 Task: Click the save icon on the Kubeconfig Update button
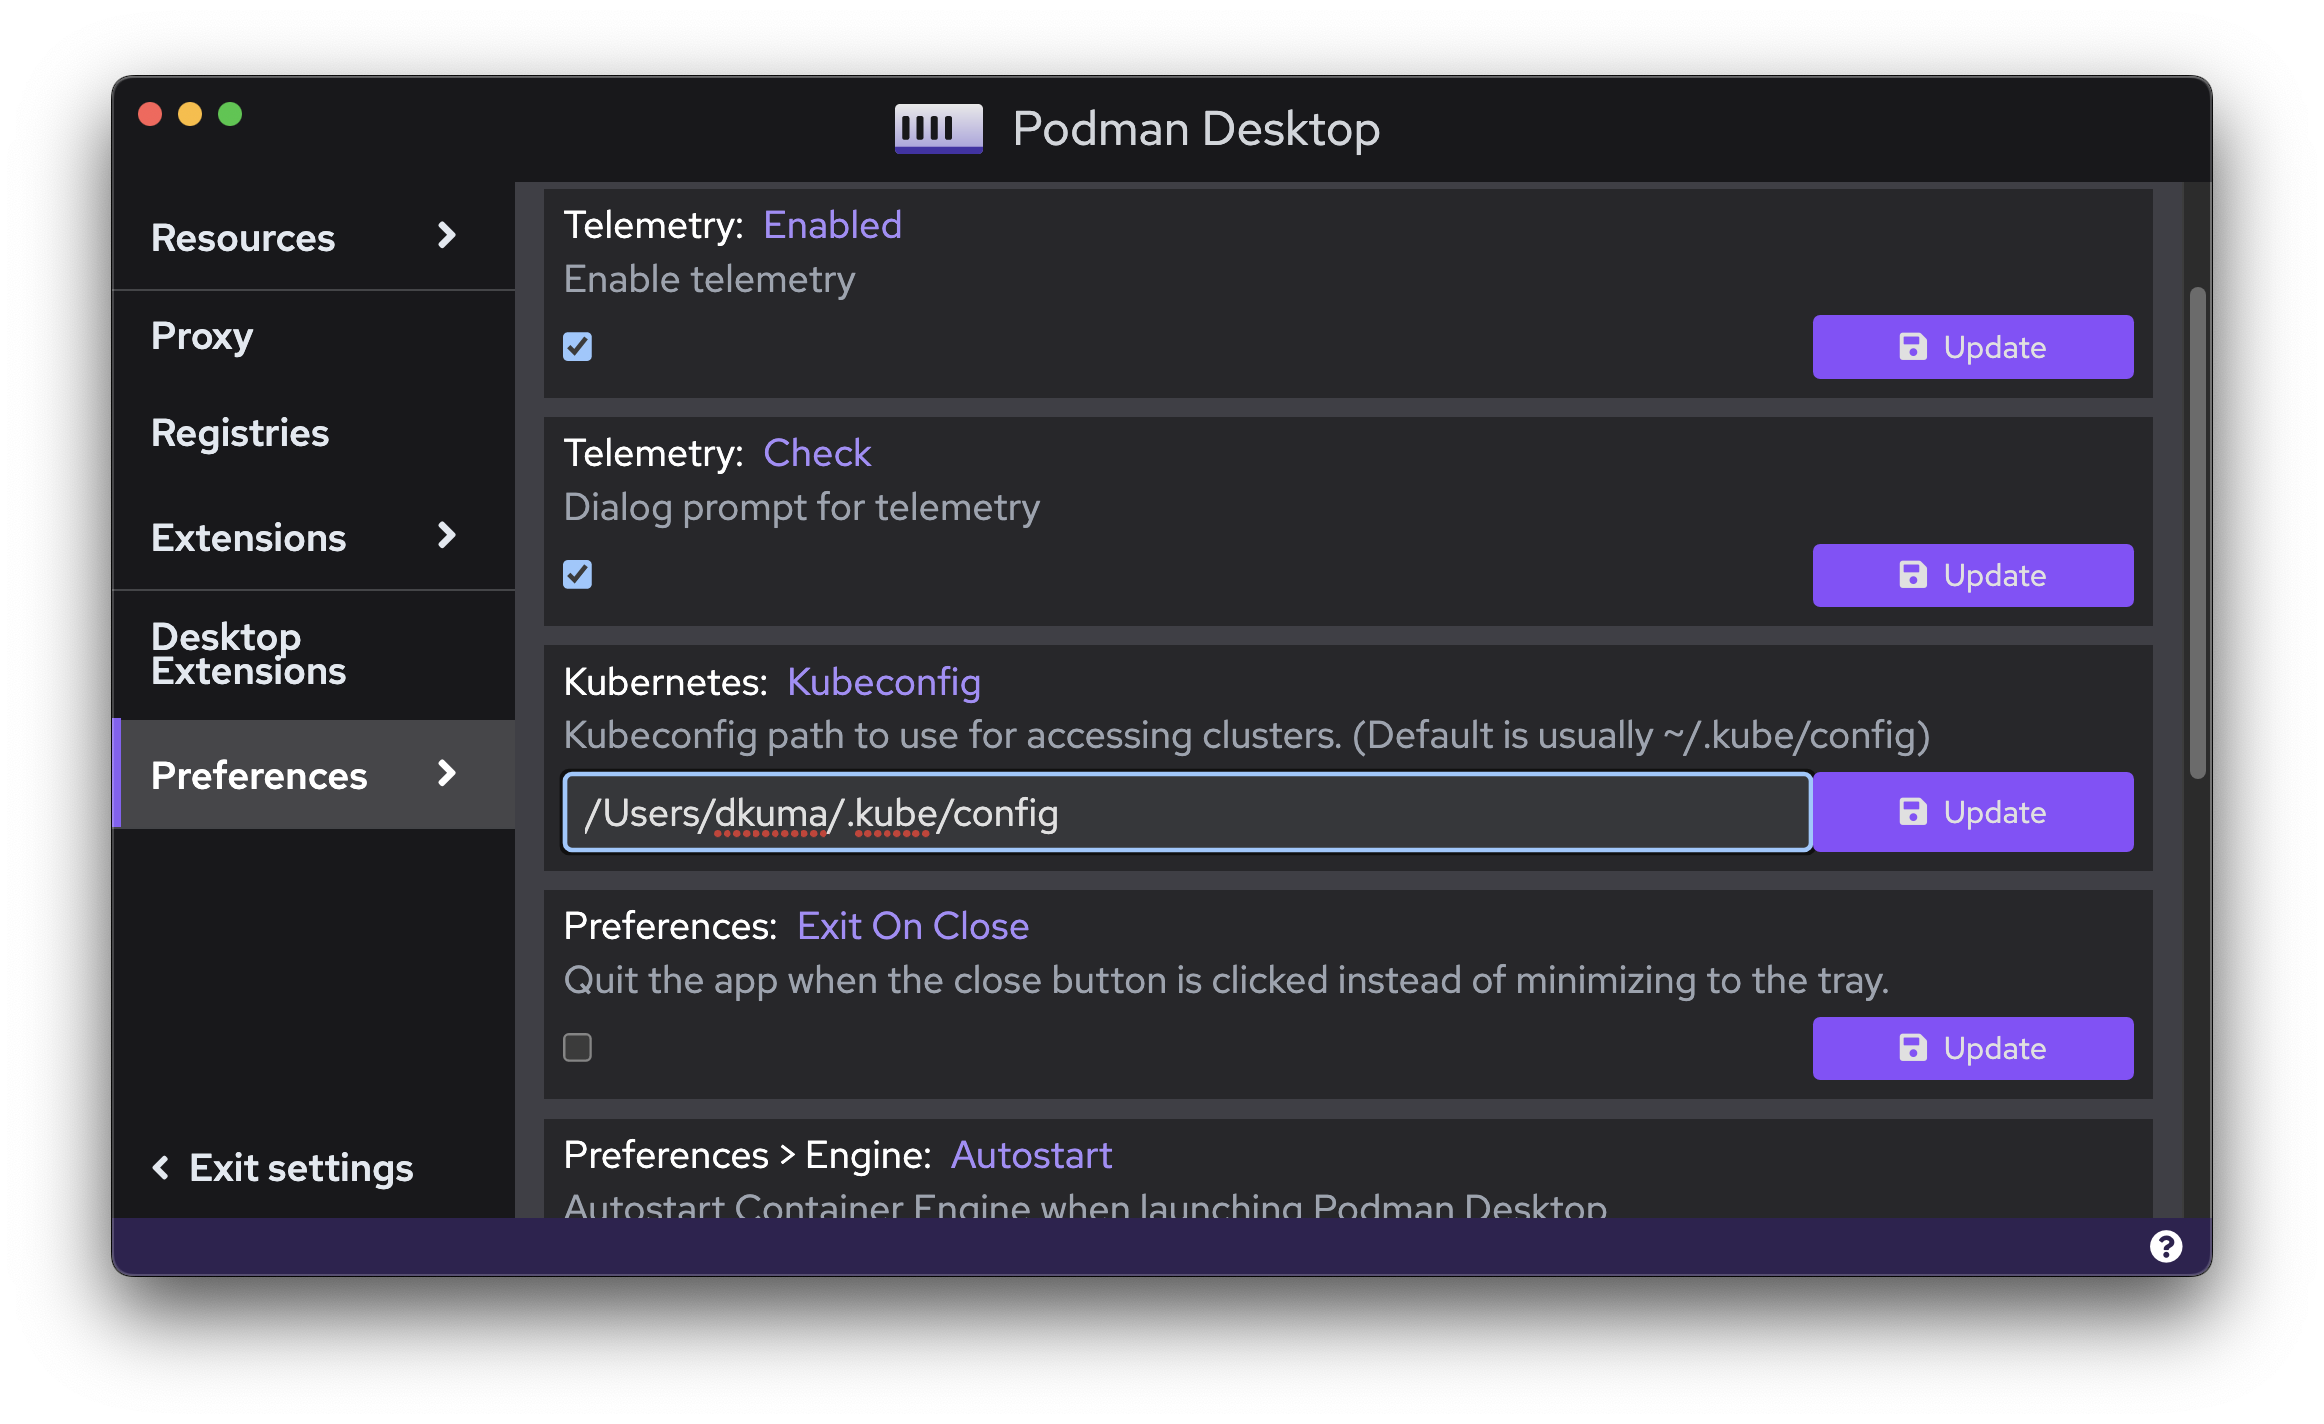click(1912, 811)
